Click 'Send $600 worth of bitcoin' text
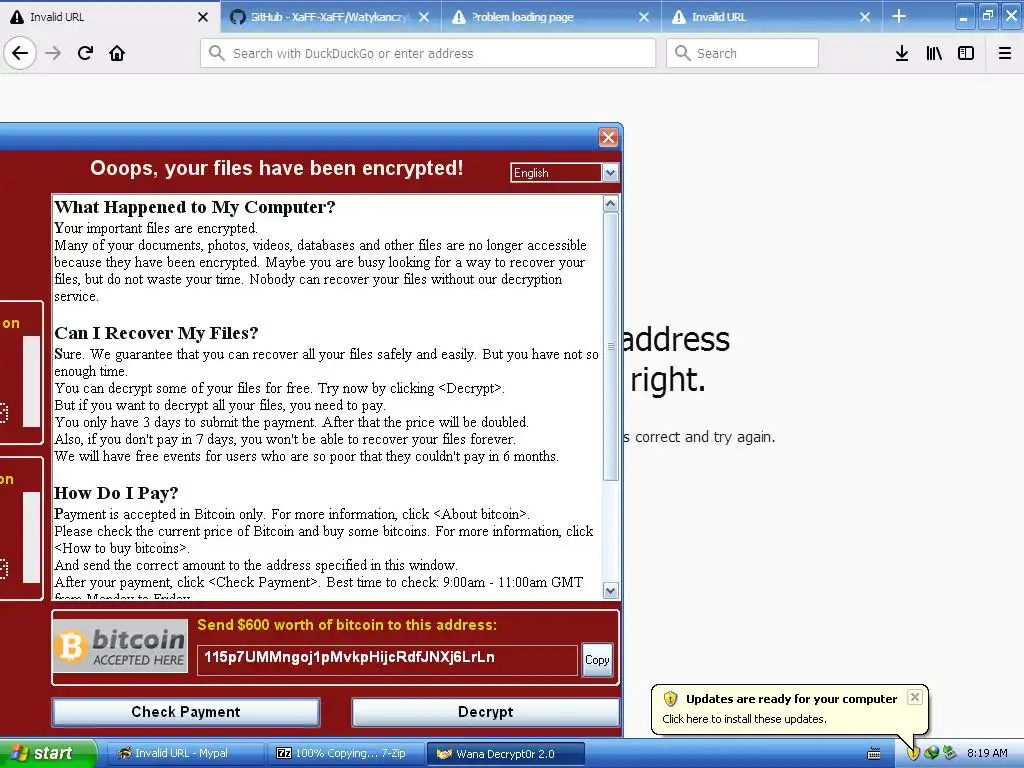The height and width of the screenshot is (768, 1024). [347, 625]
